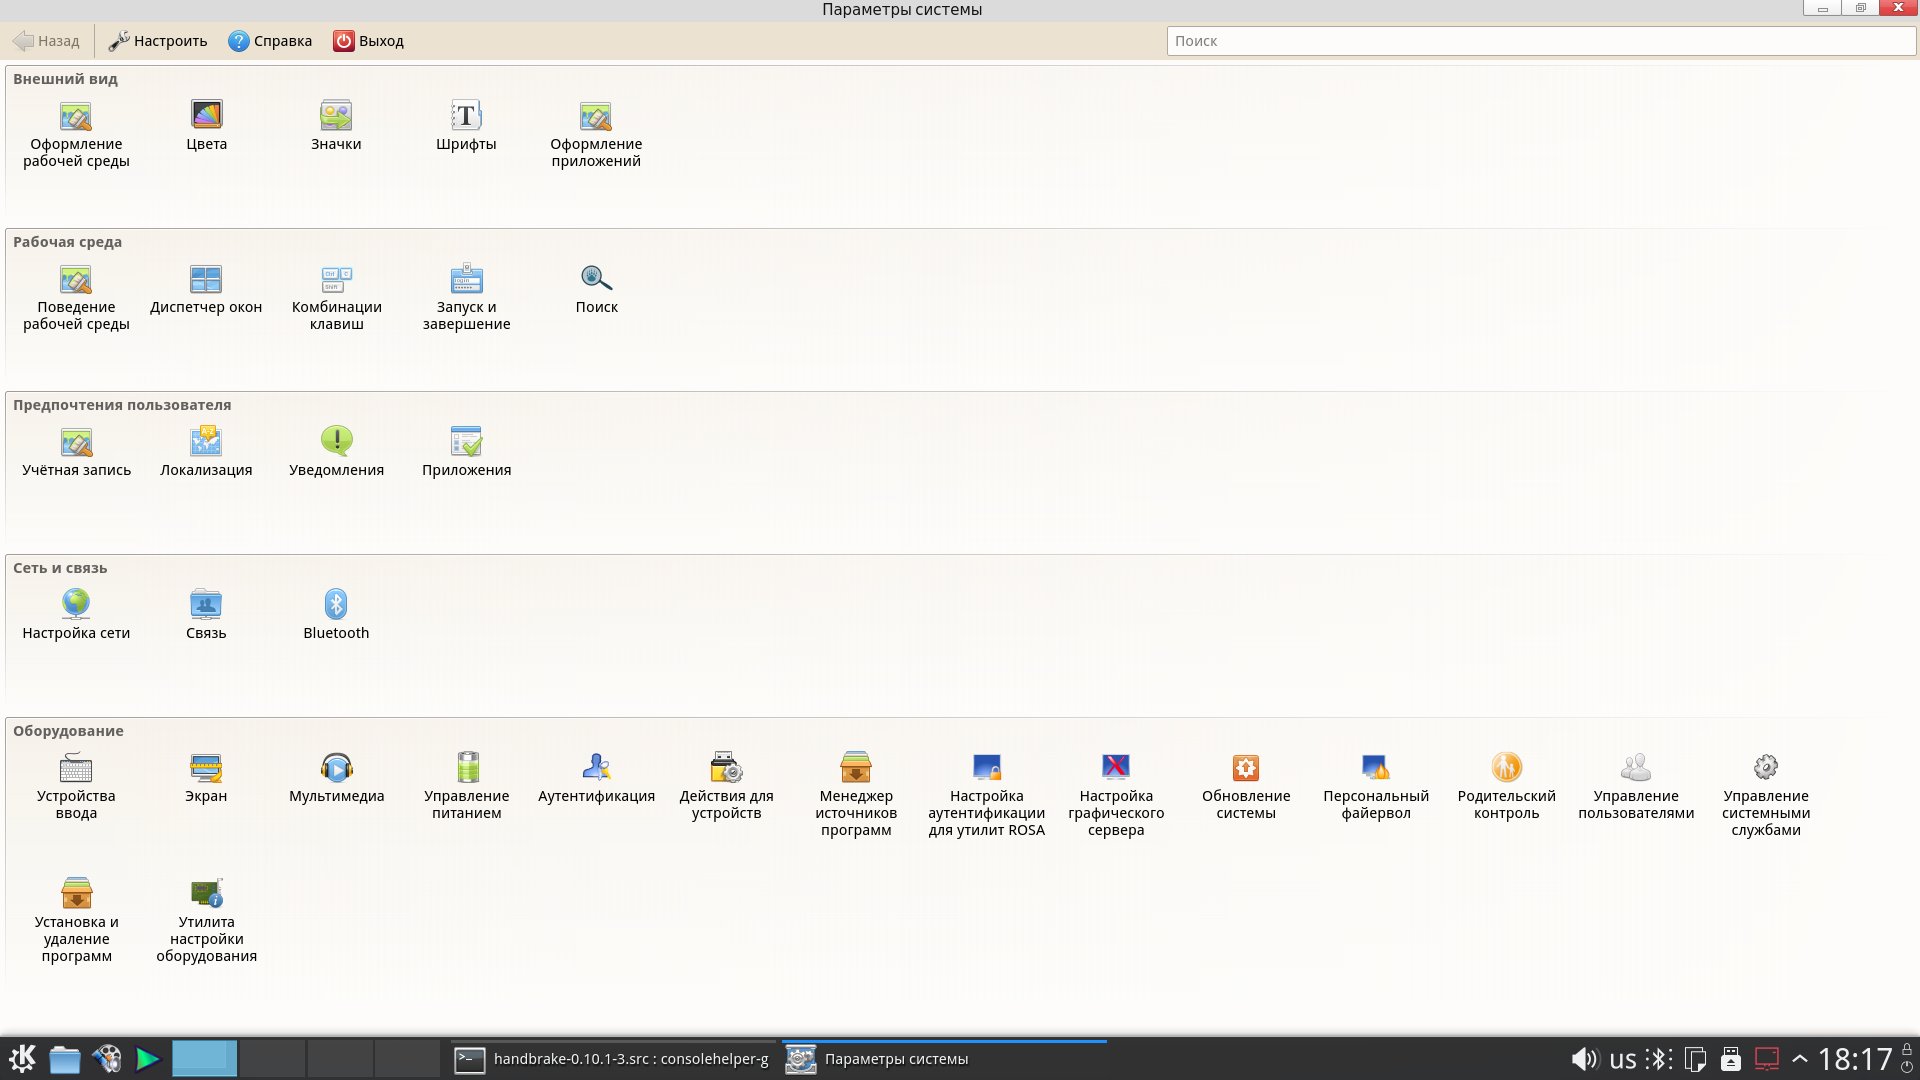This screenshot has width=1920, height=1080.
Task: Expand the hidden system tray icons arrow
Action: click(x=1800, y=1059)
